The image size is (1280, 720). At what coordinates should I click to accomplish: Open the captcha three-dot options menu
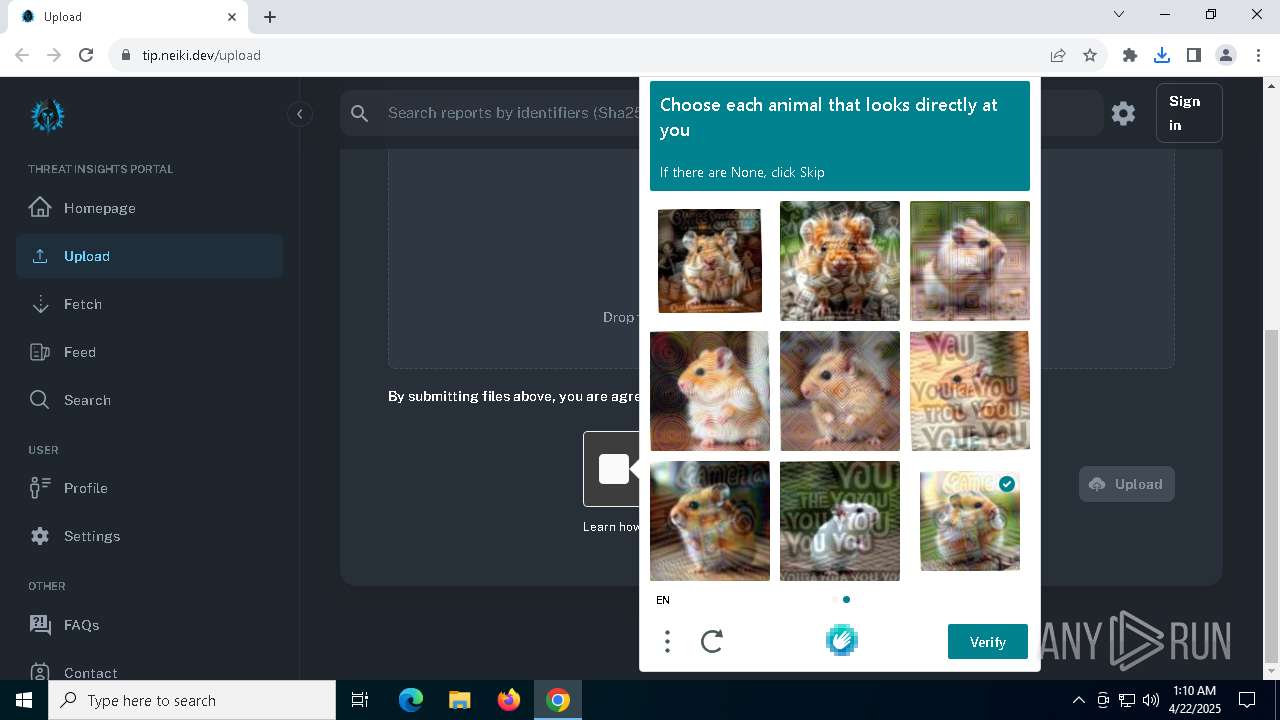(667, 641)
